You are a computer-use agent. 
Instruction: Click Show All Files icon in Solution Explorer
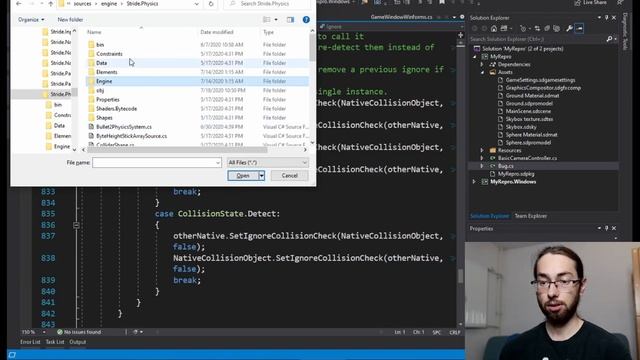point(556,29)
